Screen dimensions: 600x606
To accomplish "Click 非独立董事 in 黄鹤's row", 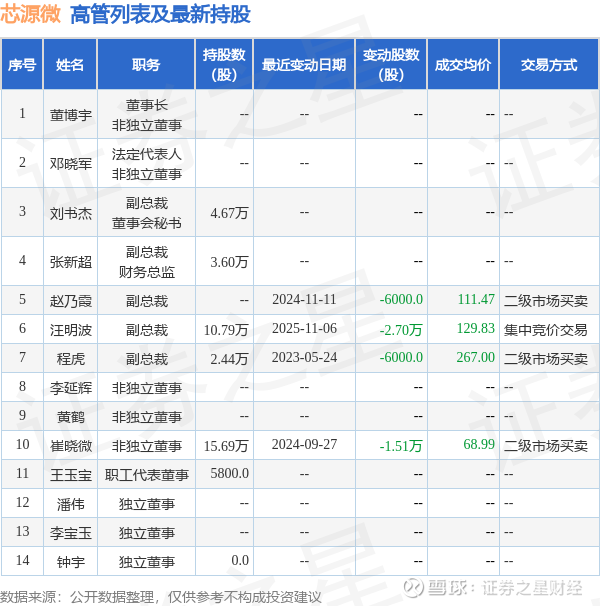I will coord(147,417).
